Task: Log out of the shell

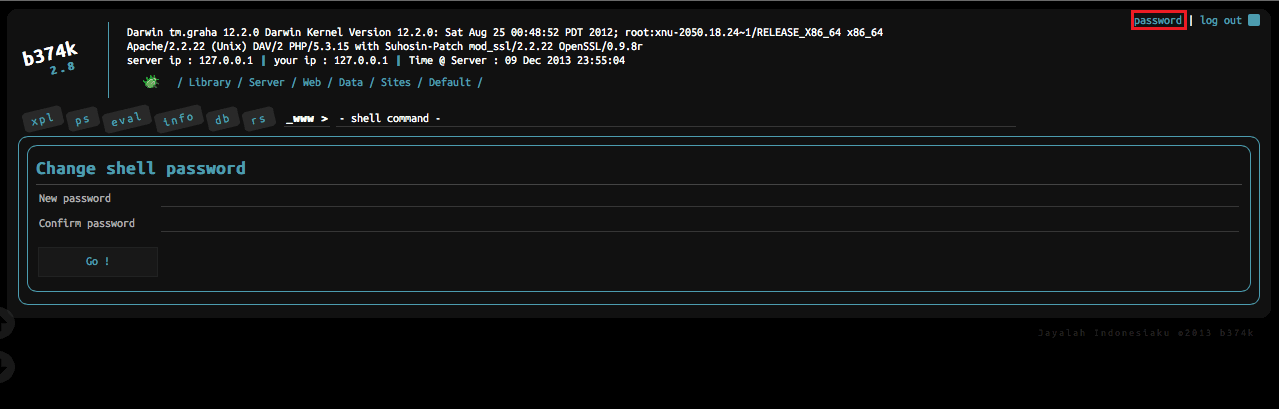Action: 1221,20
